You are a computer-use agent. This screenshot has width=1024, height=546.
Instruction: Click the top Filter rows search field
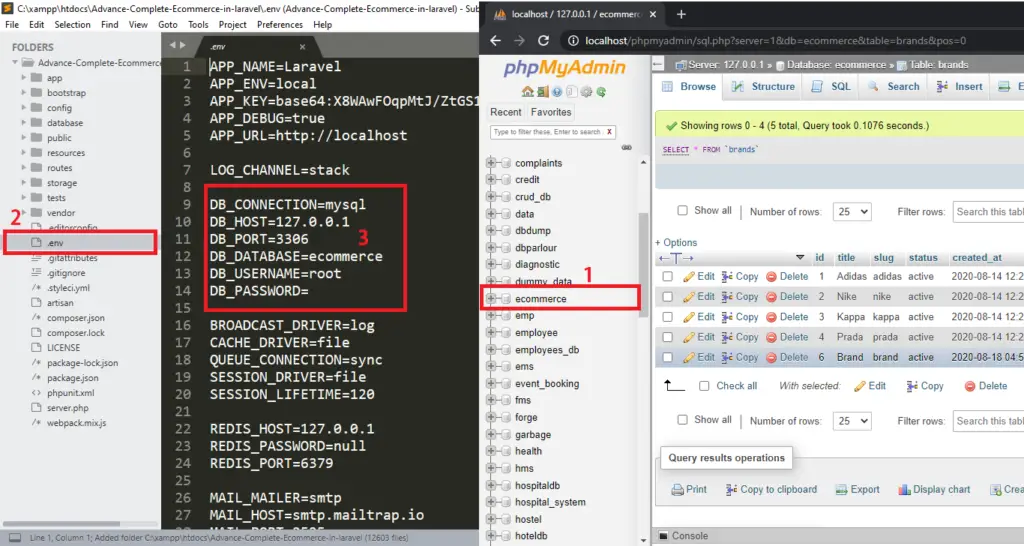pos(987,212)
